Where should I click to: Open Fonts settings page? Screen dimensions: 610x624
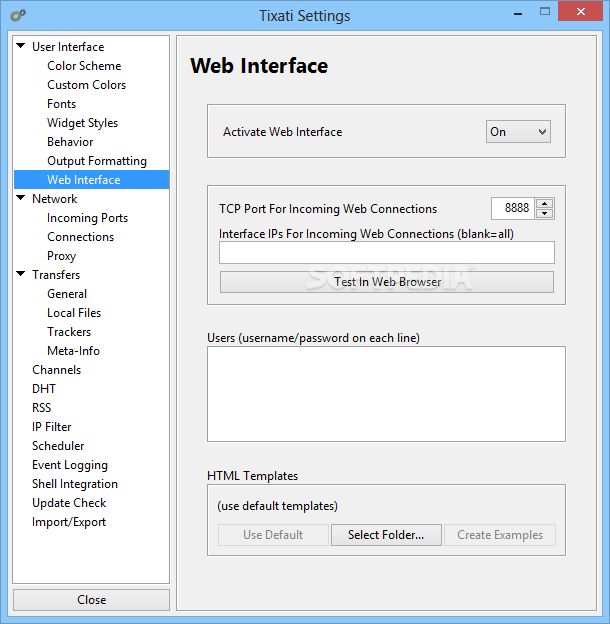[x=61, y=104]
